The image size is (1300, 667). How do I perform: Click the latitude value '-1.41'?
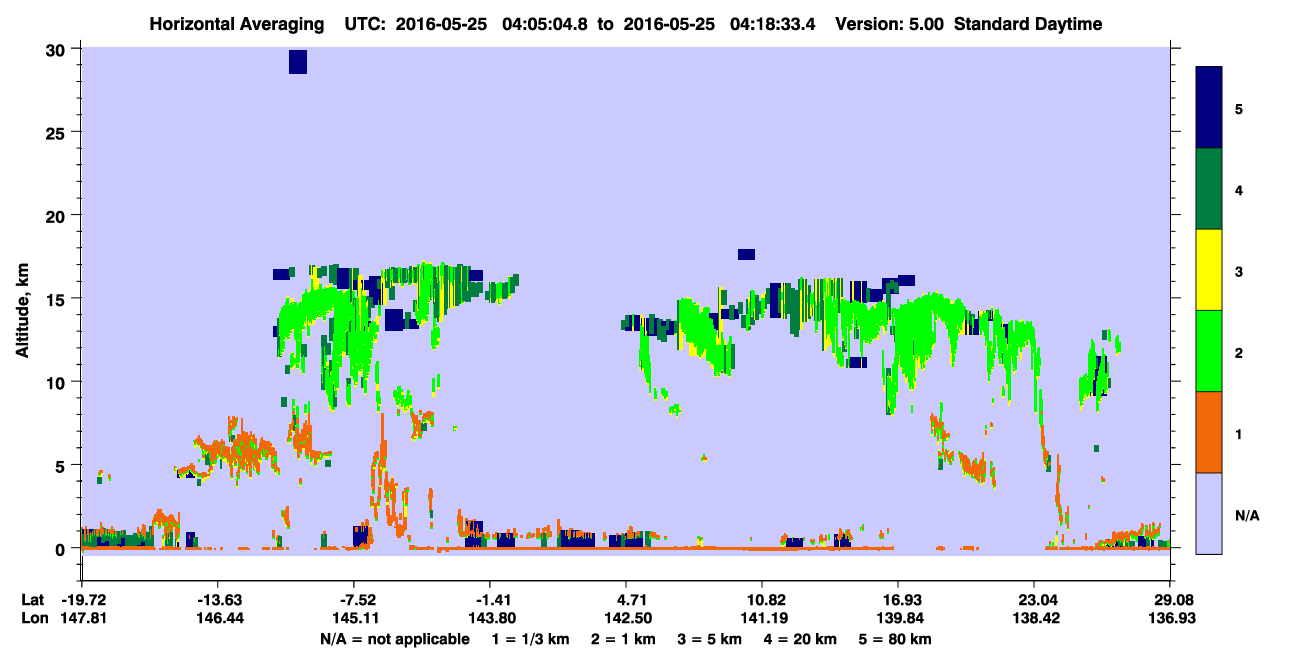click(x=490, y=600)
